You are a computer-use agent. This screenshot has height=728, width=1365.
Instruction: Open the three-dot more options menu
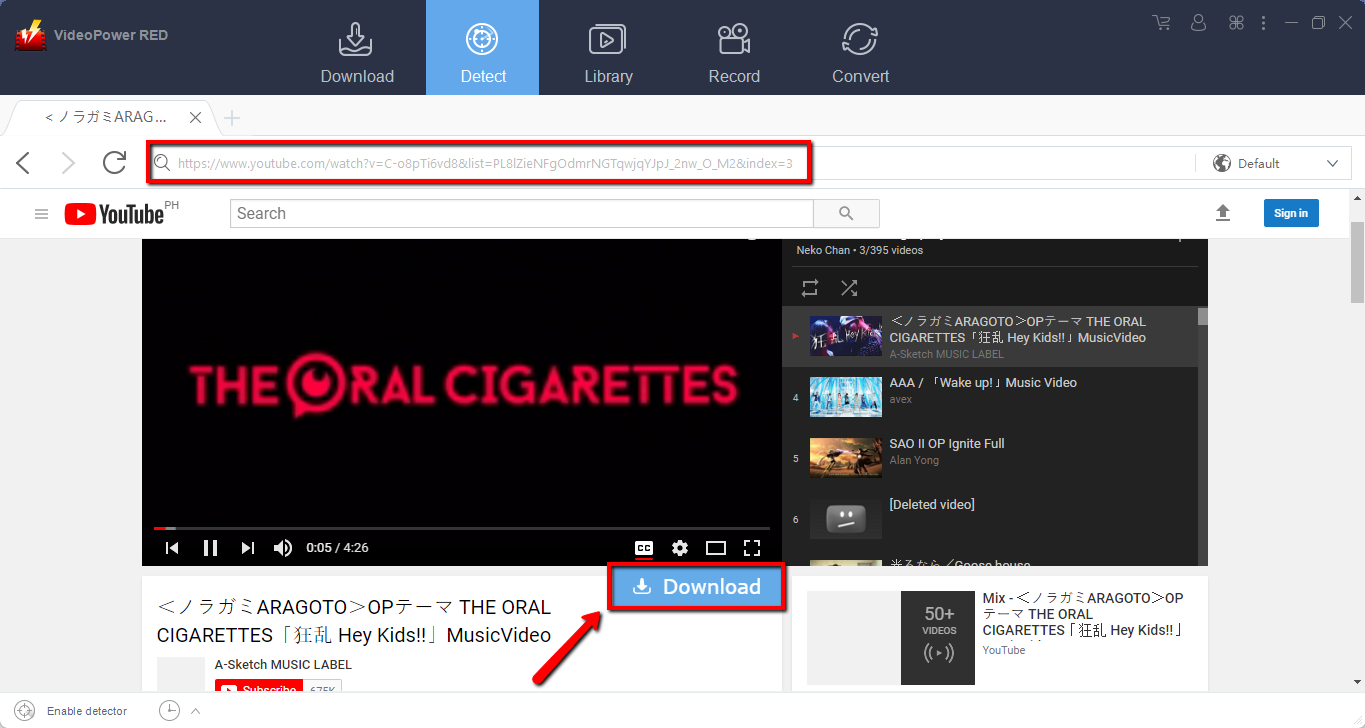tap(1263, 22)
